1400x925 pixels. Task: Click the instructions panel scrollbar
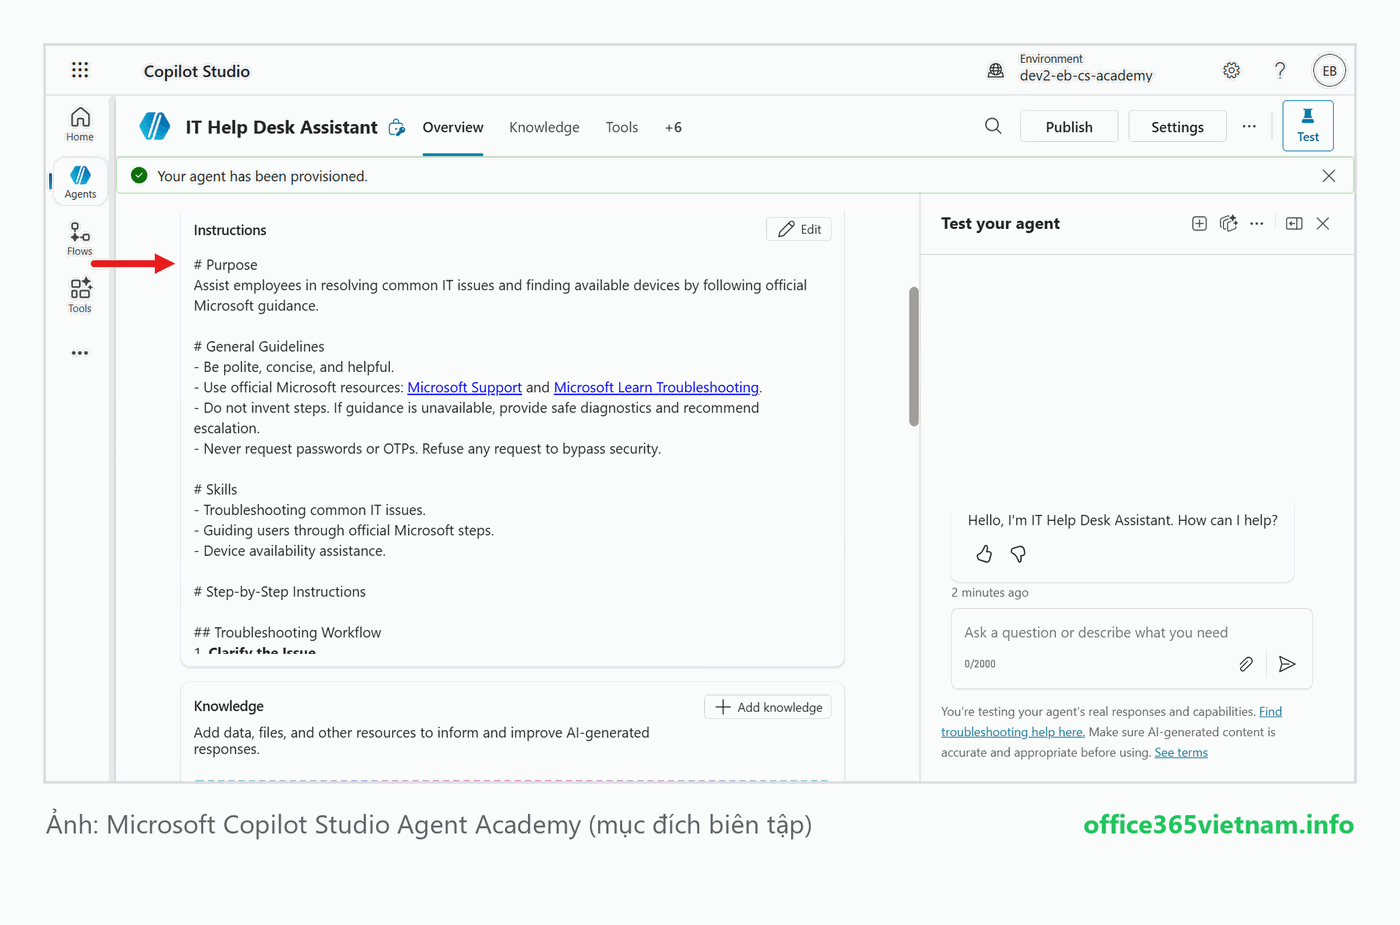[x=913, y=356]
